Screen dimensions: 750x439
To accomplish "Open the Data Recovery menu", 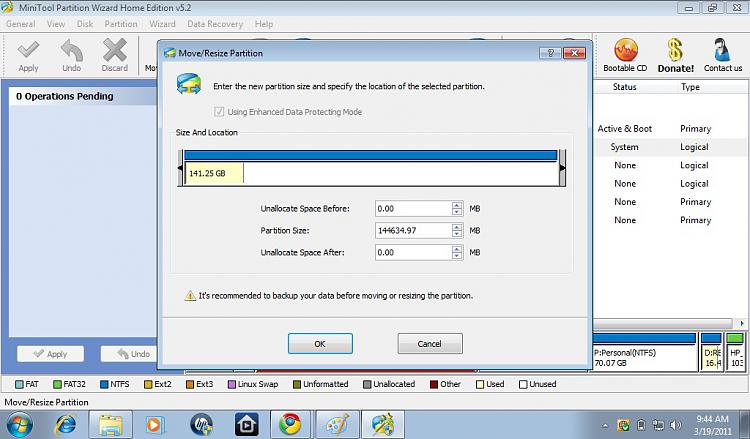I will (215, 24).
